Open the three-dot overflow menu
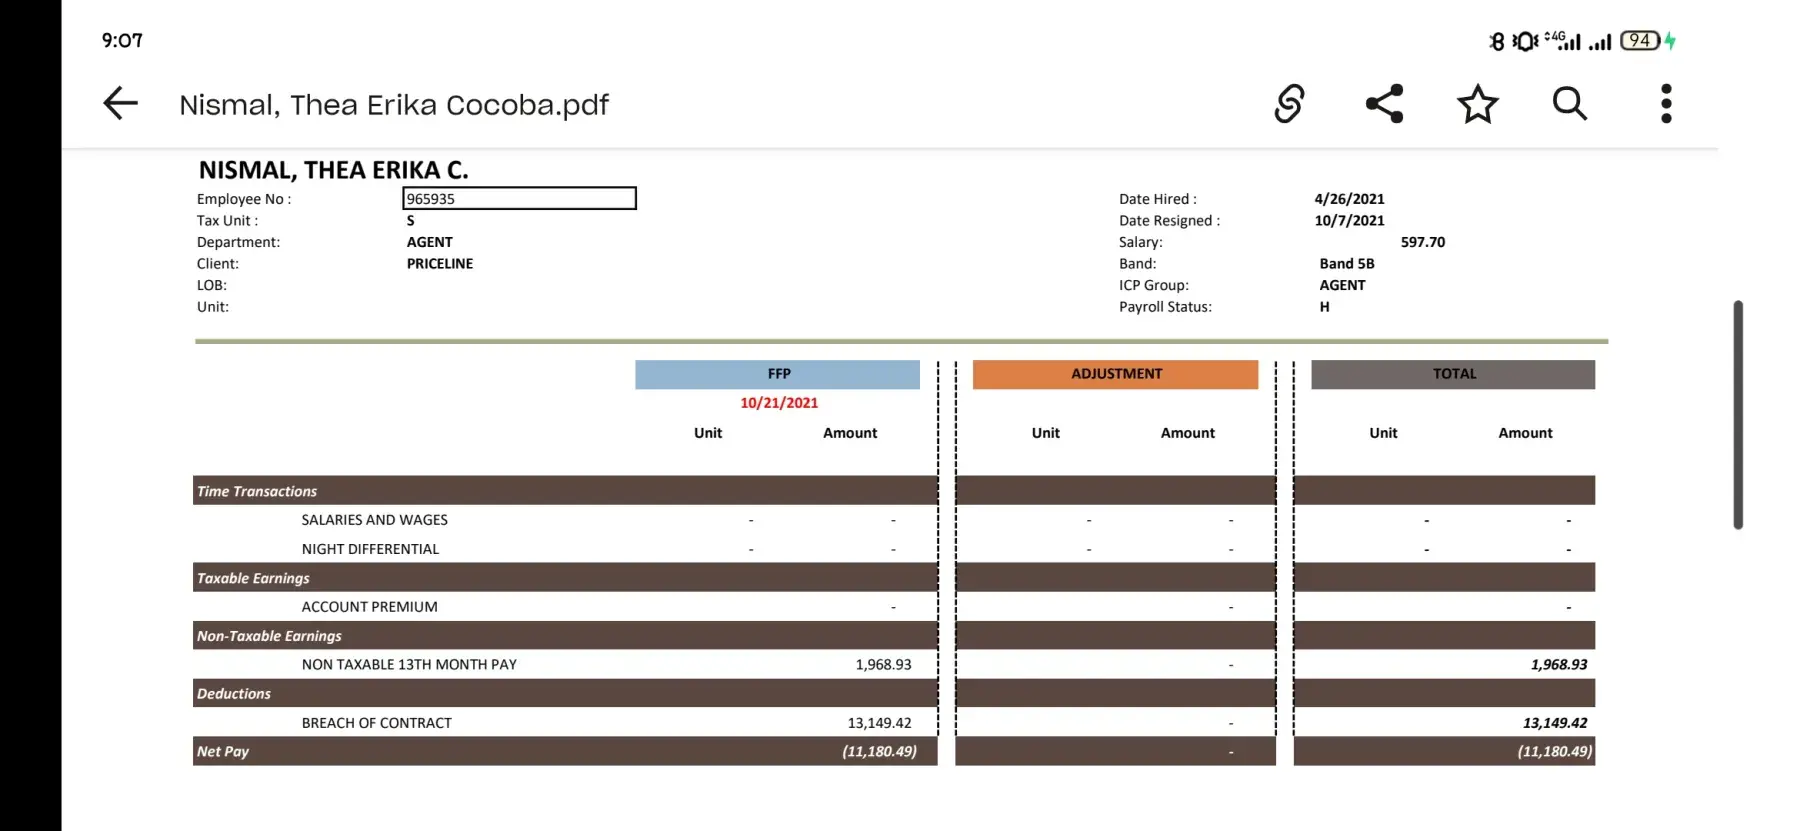The height and width of the screenshot is (831, 1800). coord(1666,103)
